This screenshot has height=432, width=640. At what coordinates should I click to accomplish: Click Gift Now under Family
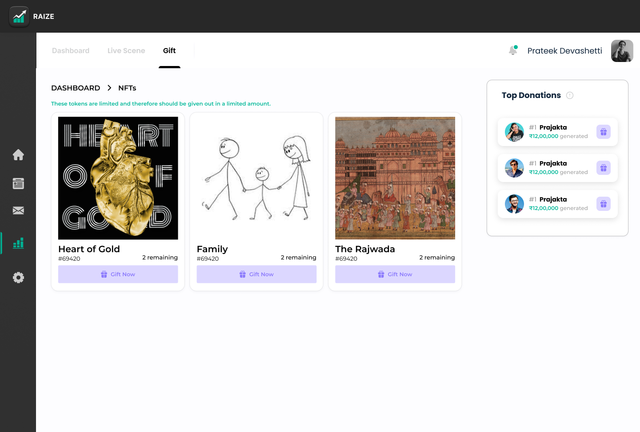pos(256,274)
